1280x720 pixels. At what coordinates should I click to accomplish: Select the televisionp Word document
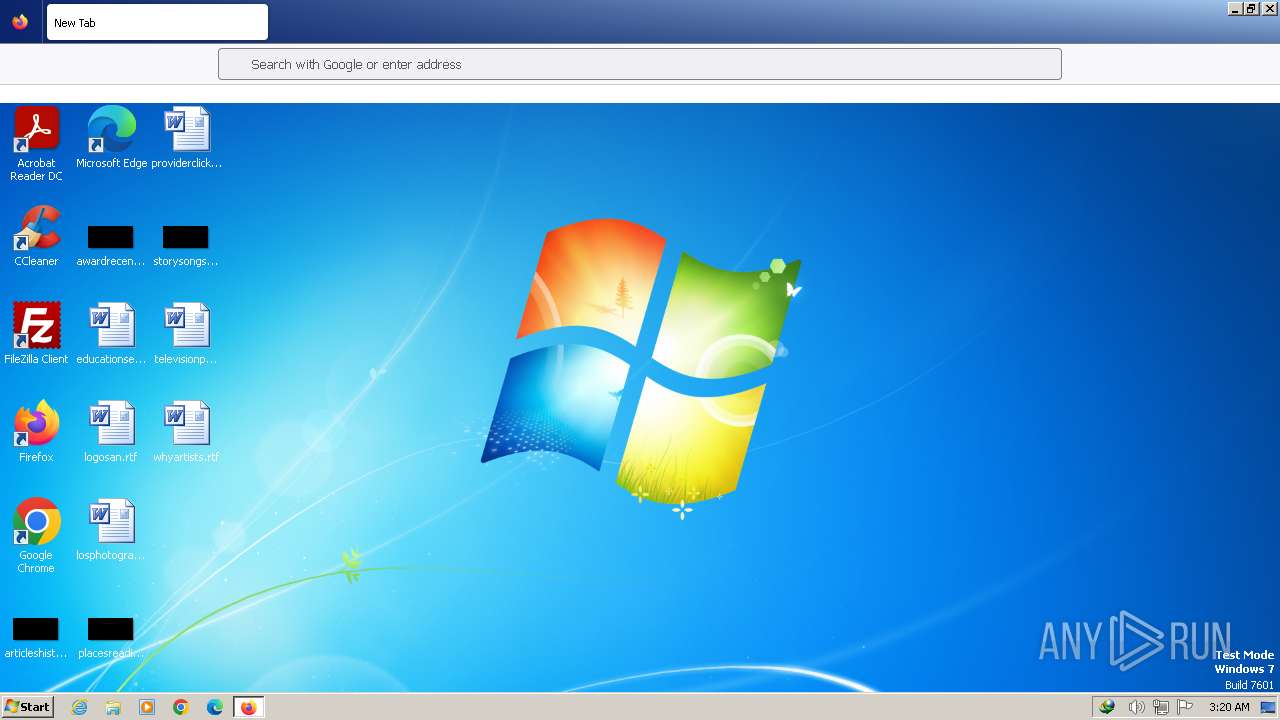(x=186, y=334)
